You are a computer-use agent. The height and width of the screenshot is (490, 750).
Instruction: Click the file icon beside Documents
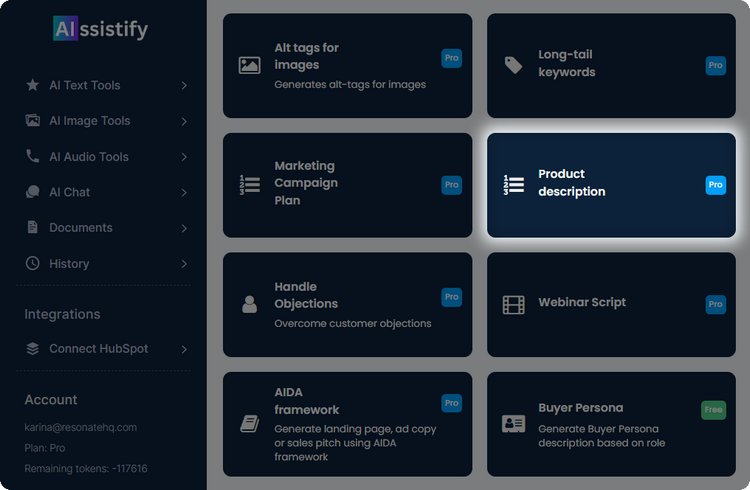click(33, 228)
